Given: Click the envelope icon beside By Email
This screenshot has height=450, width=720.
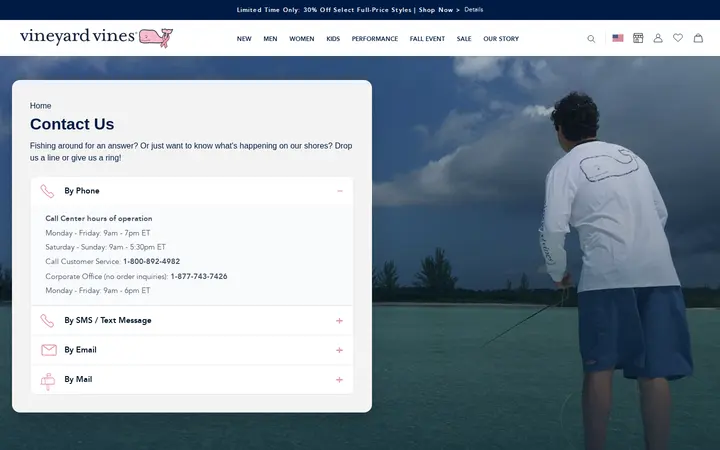Looking at the screenshot, I should tap(49, 350).
